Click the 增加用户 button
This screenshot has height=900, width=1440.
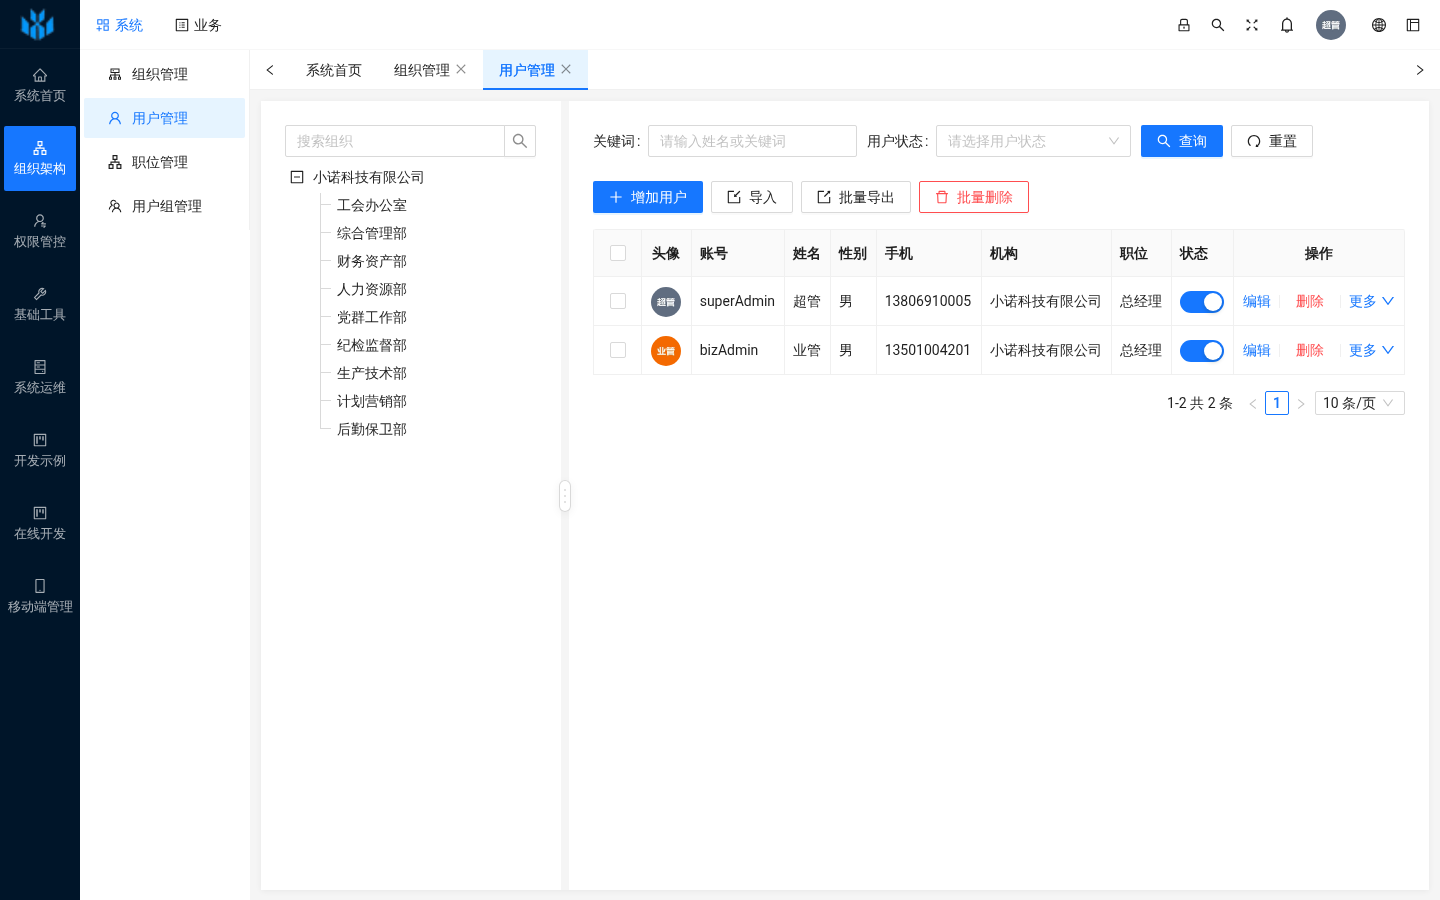(648, 197)
